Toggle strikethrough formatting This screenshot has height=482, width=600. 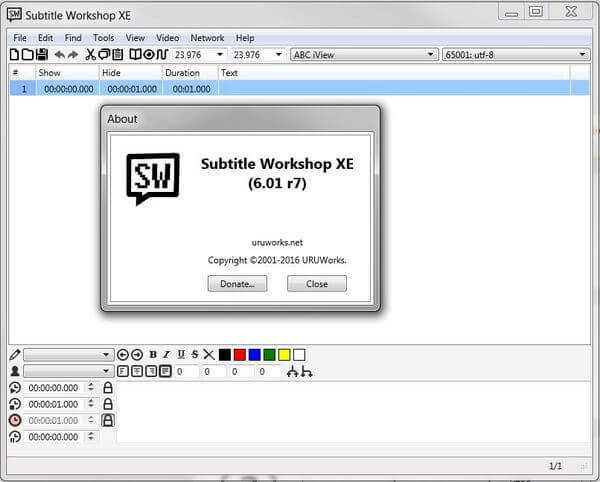pos(195,355)
